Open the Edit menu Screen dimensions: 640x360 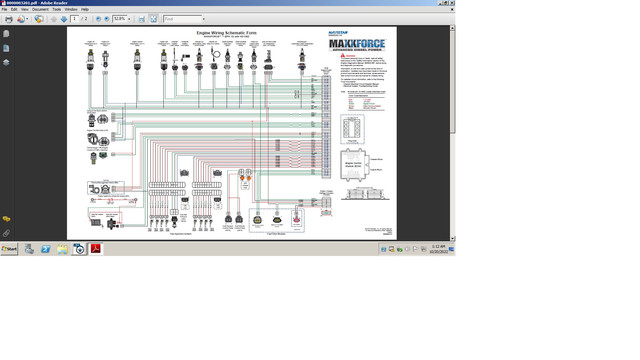[14, 9]
